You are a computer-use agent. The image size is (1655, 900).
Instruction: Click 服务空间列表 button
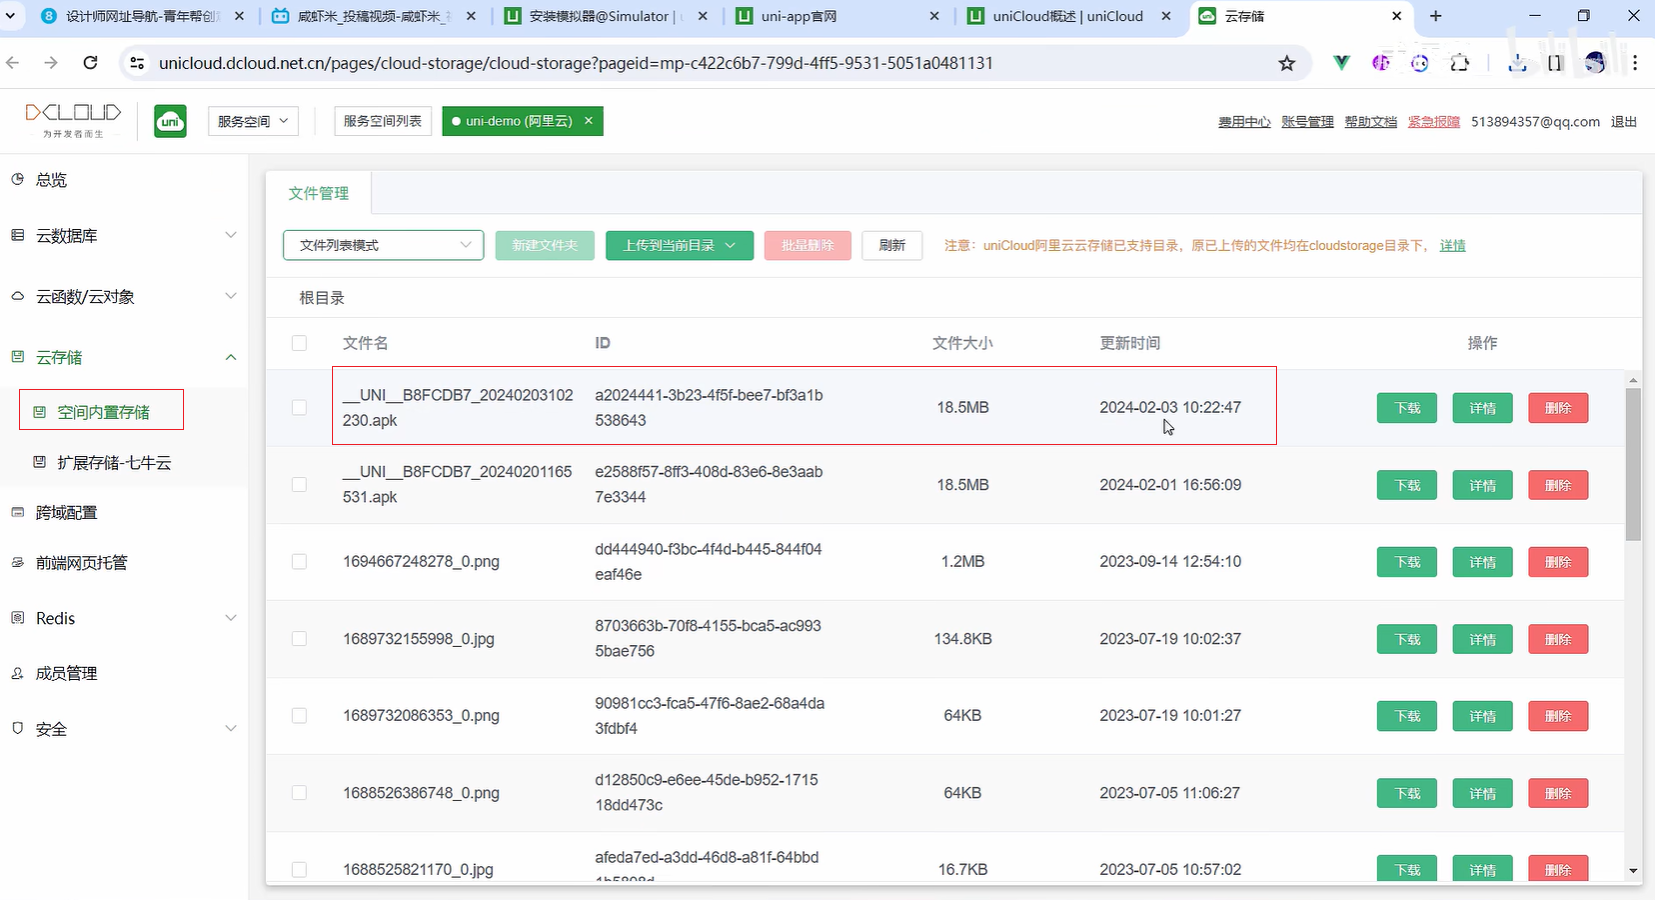point(382,121)
